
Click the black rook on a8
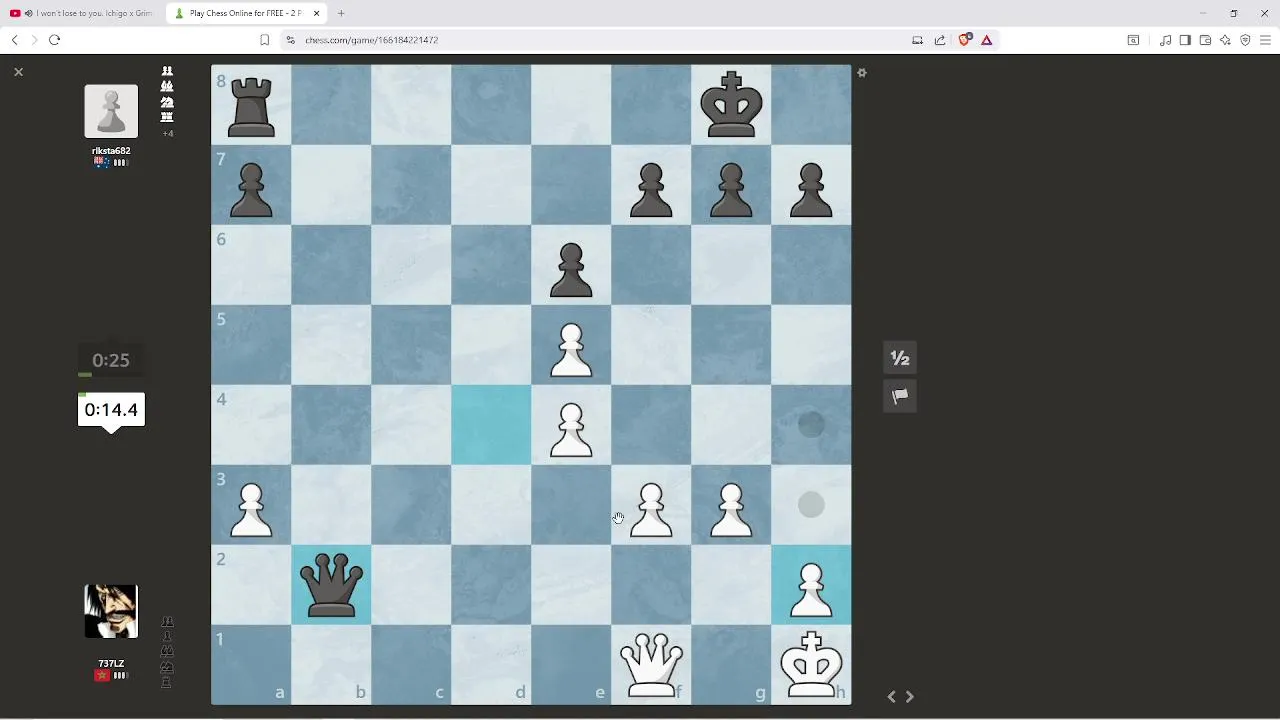tap(251, 105)
